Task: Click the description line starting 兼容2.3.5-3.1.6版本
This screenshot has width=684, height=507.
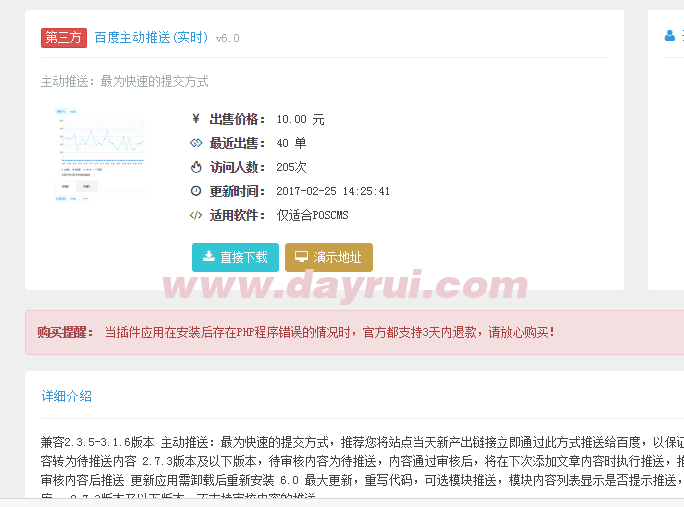Action: click(x=362, y=442)
